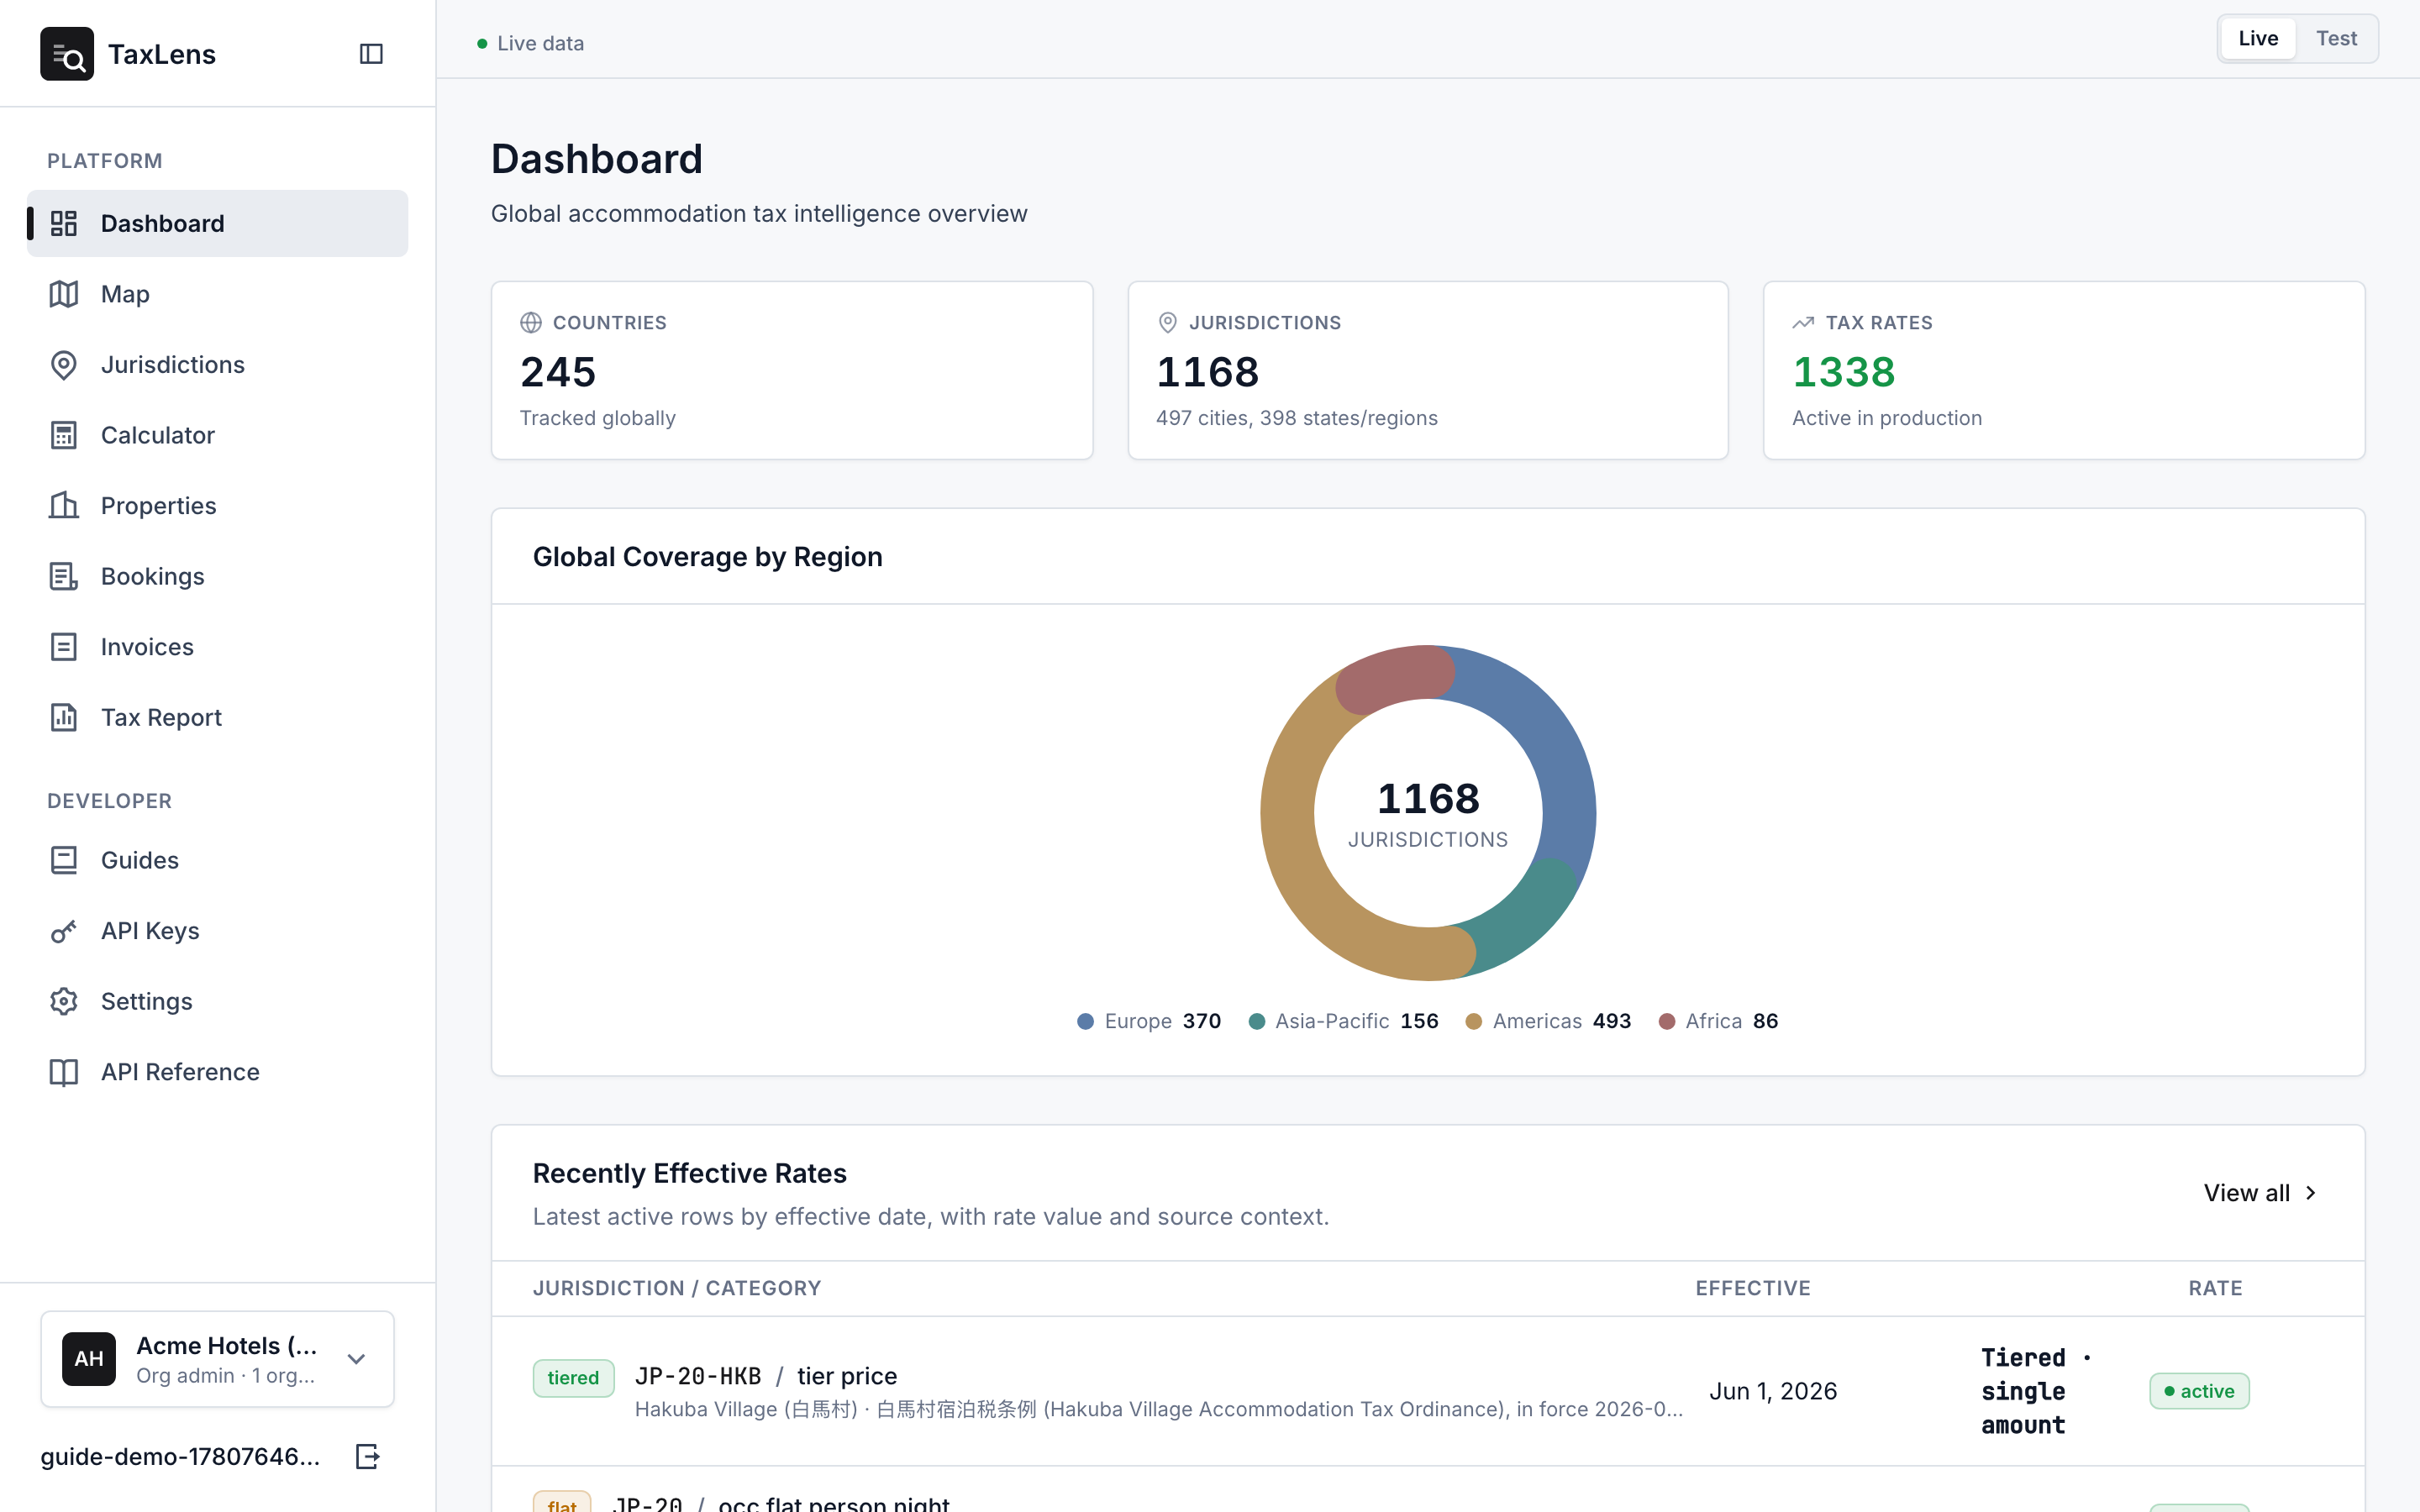Open Settings from the sidebar

pos(217,1001)
